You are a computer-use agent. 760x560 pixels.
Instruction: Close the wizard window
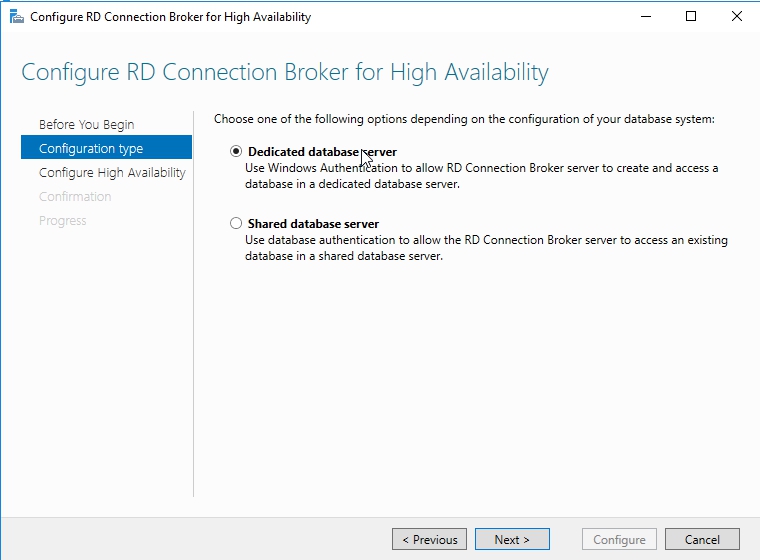pos(737,16)
